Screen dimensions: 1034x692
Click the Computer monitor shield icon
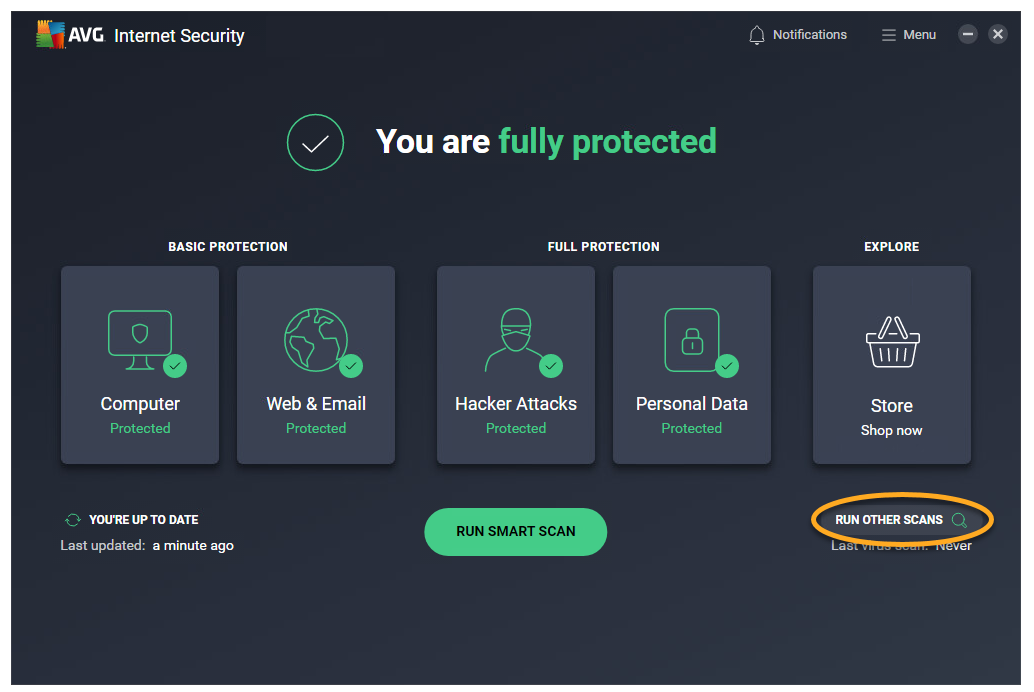139,335
